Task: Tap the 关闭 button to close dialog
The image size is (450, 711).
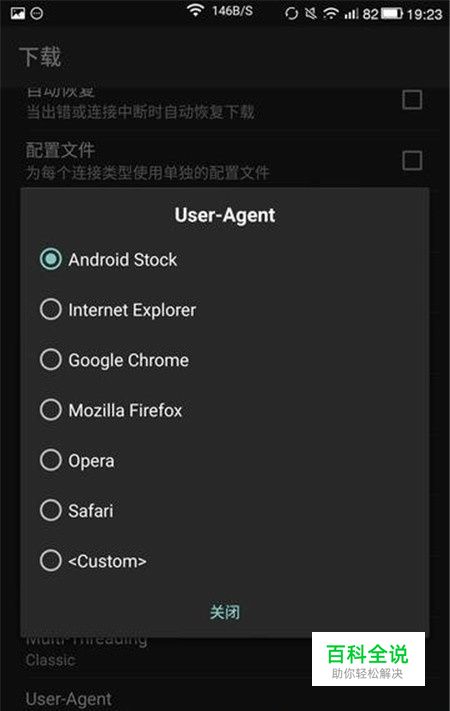Action: [x=225, y=612]
